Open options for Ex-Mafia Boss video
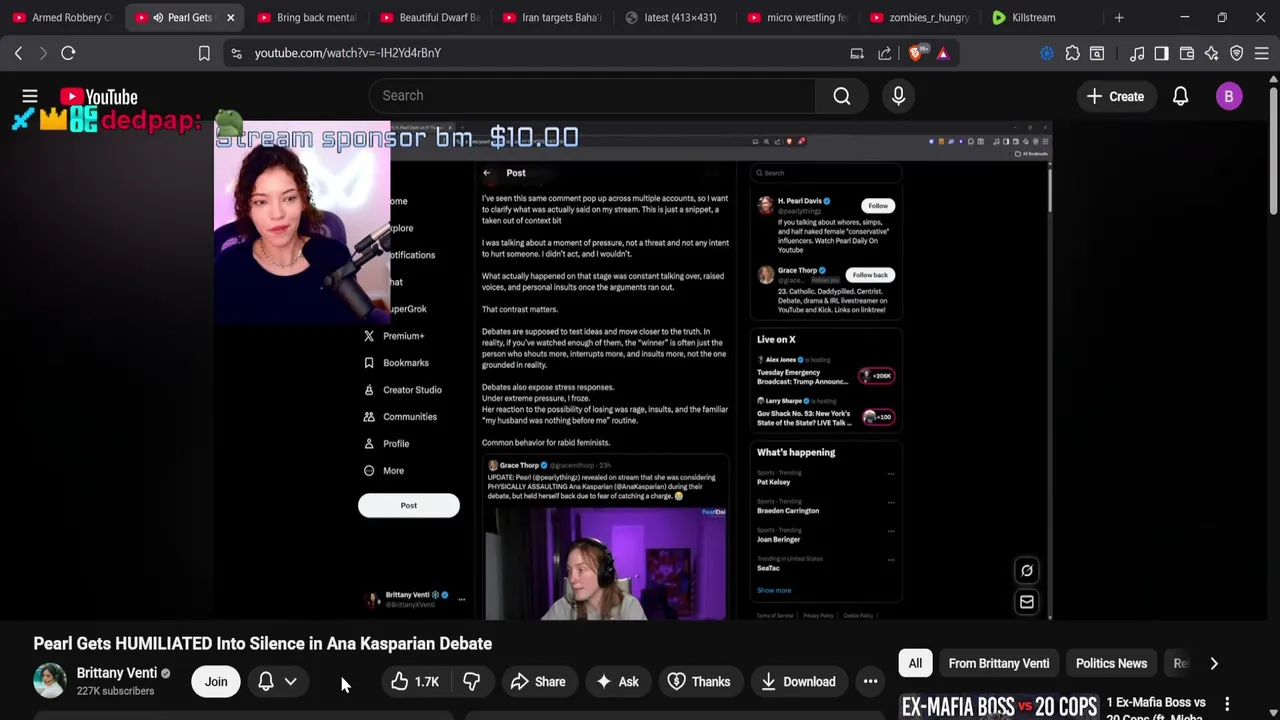Image resolution: width=1280 pixels, height=720 pixels. click(1227, 704)
